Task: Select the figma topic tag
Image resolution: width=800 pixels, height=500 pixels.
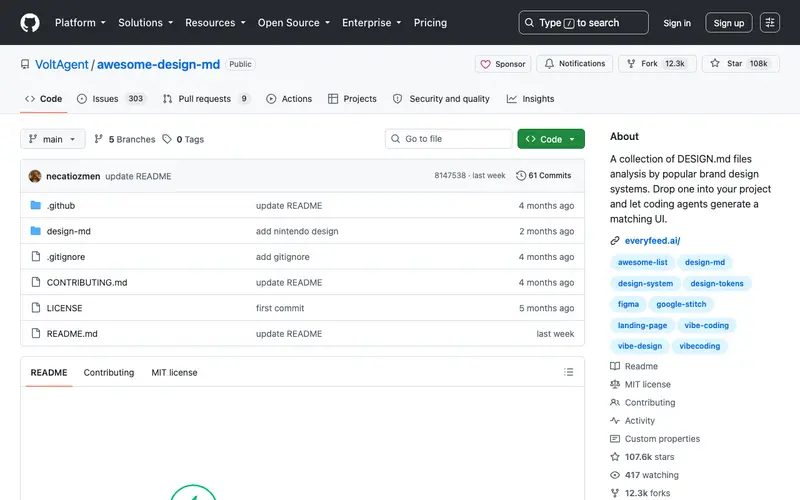Action: pos(628,304)
